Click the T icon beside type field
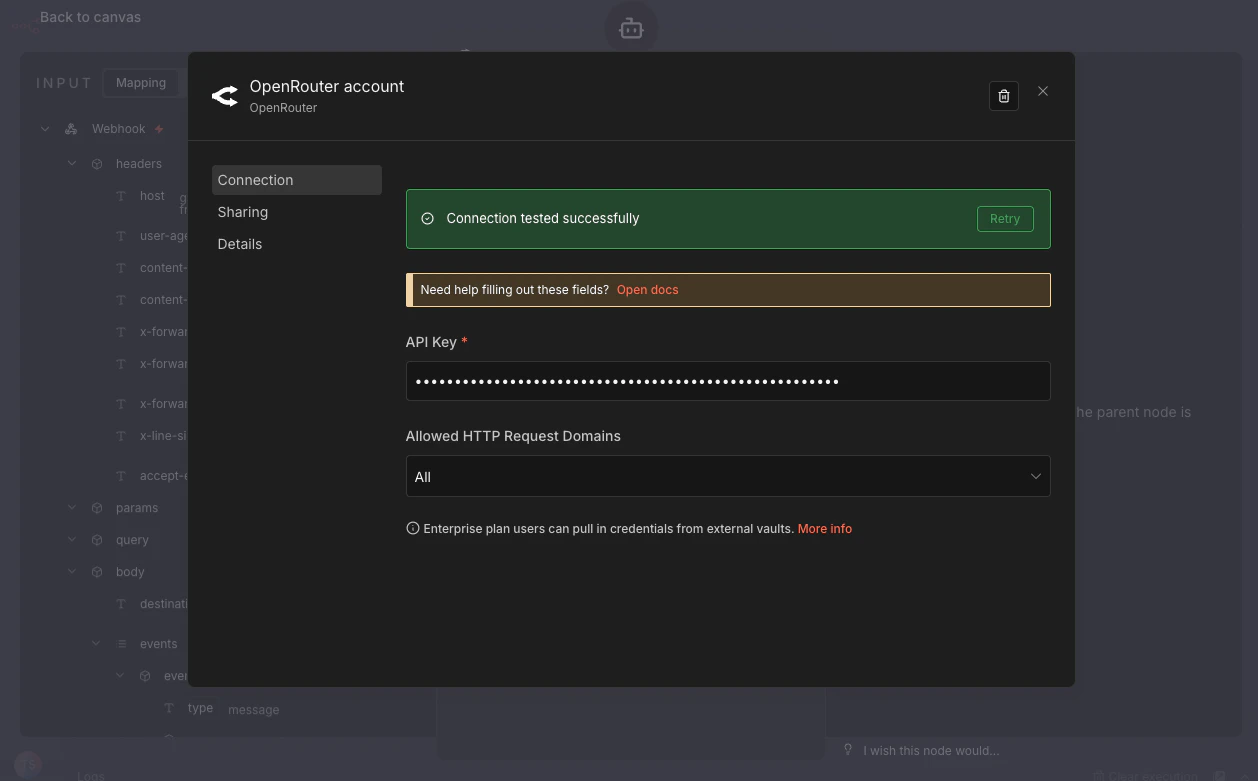Viewport: 1258px width, 781px height. (x=169, y=708)
